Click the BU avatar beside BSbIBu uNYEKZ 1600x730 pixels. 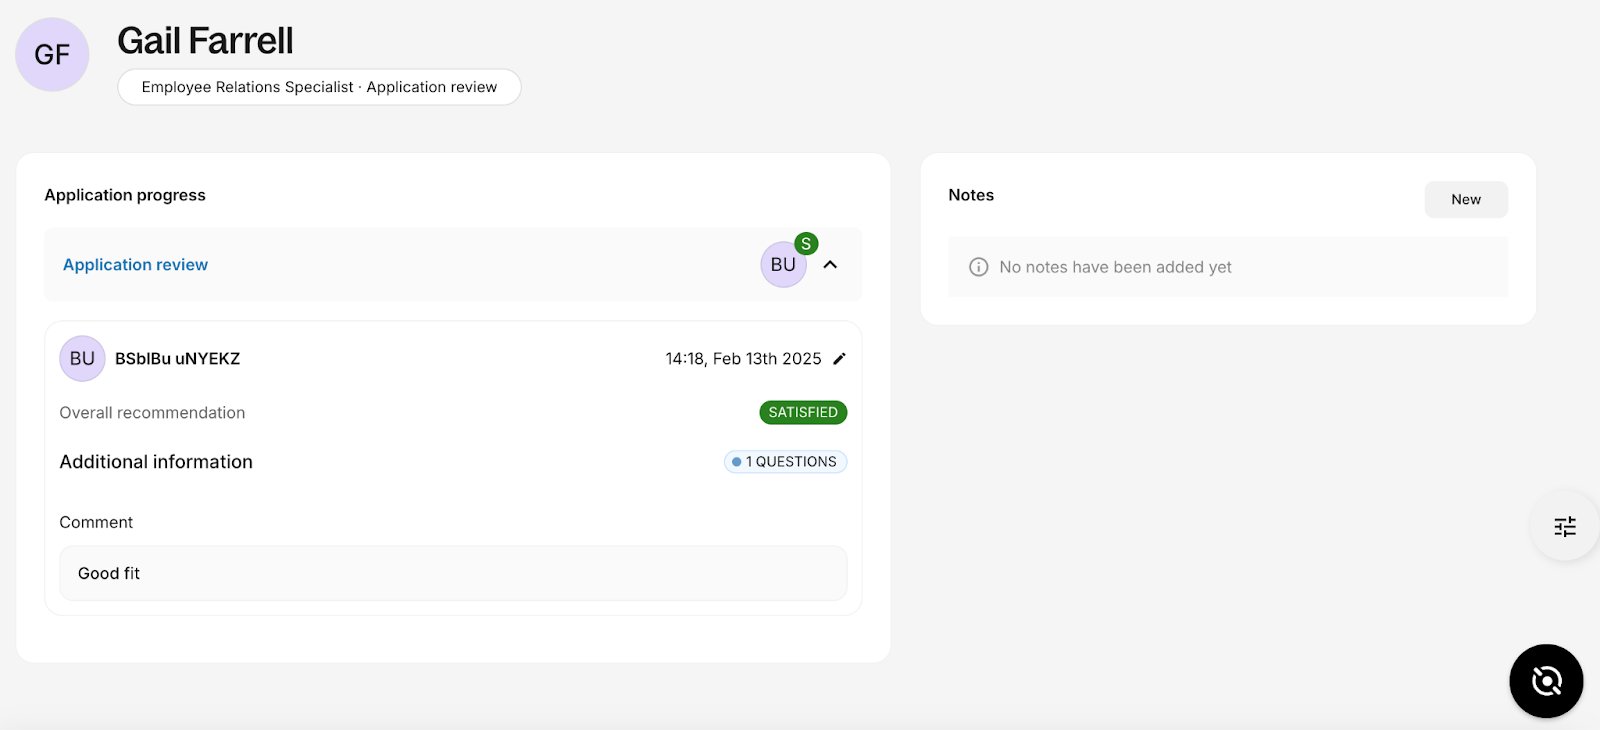click(82, 359)
